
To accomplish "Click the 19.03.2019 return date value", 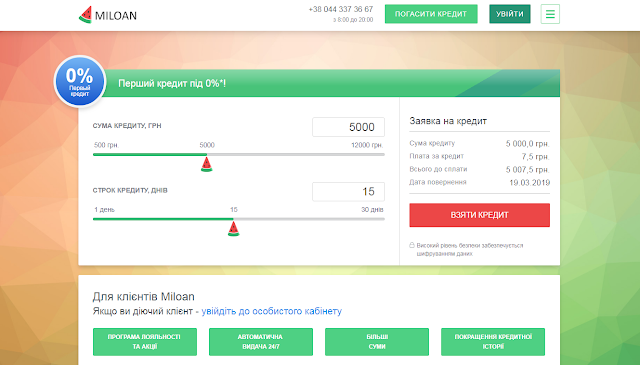I will pyautogui.click(x=529, y=182).
